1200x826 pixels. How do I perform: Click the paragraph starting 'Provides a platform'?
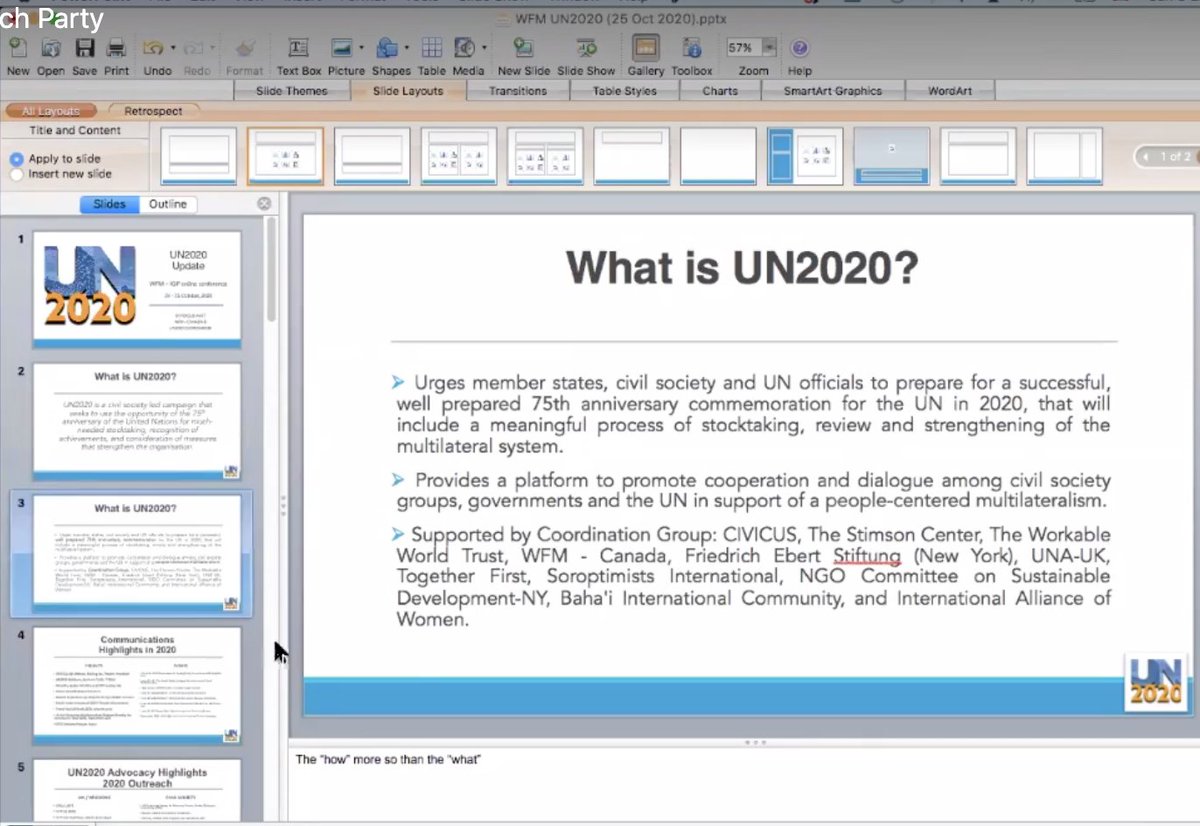[x=753, y=490]
